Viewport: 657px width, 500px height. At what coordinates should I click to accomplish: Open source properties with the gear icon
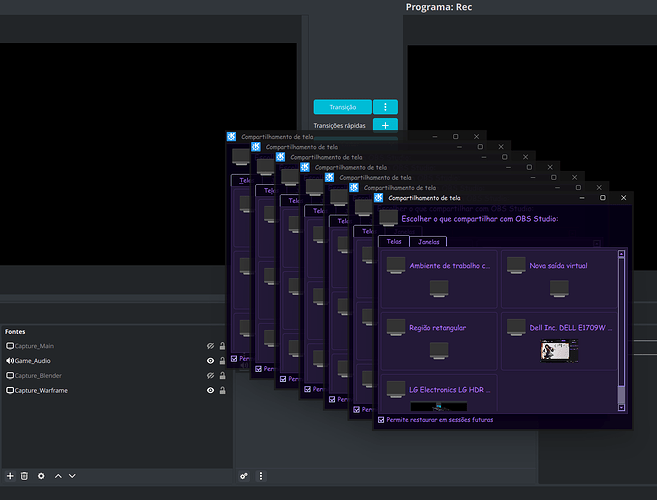[x=41, y=476]
